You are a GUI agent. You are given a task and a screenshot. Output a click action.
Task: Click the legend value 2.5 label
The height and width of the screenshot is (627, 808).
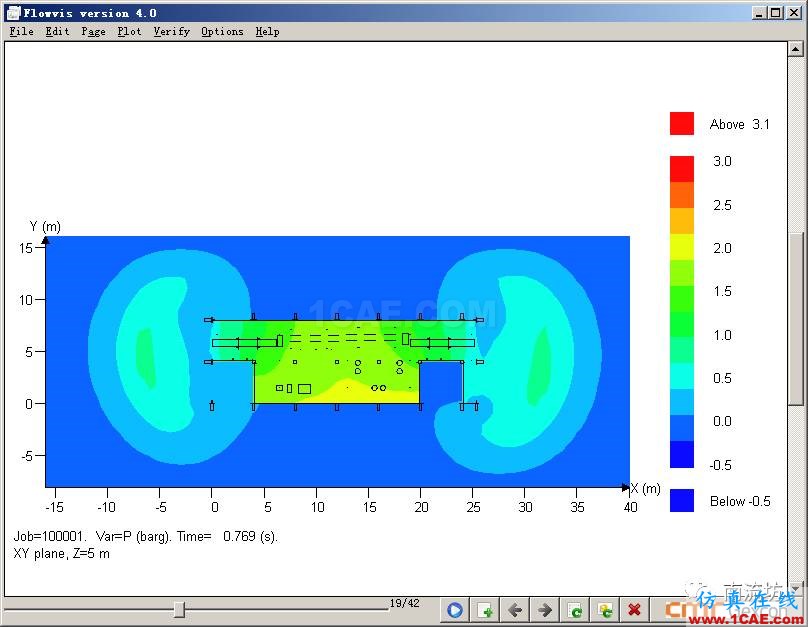pos(722,206)
